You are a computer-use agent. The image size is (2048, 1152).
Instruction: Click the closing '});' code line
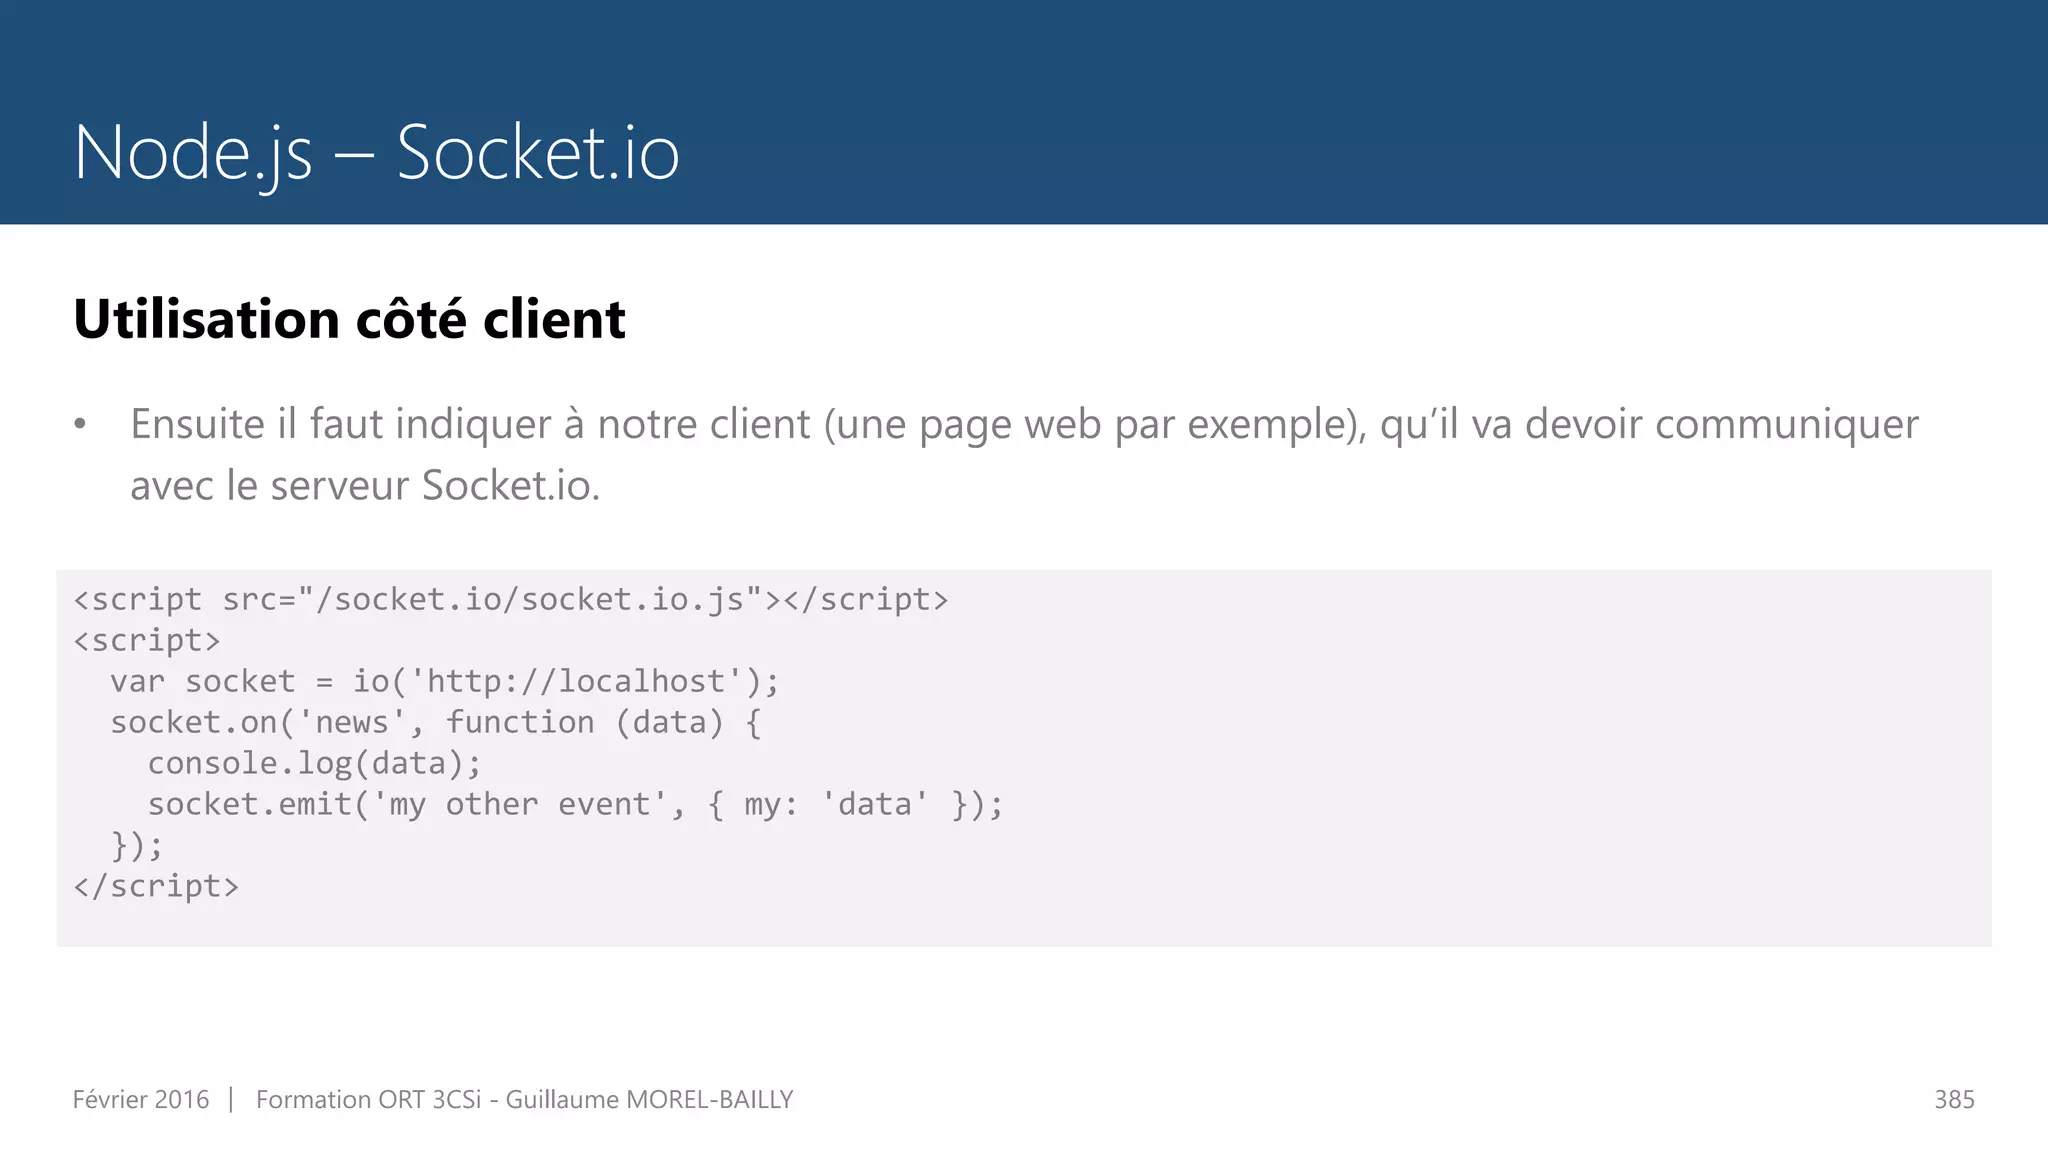[137, 846]
